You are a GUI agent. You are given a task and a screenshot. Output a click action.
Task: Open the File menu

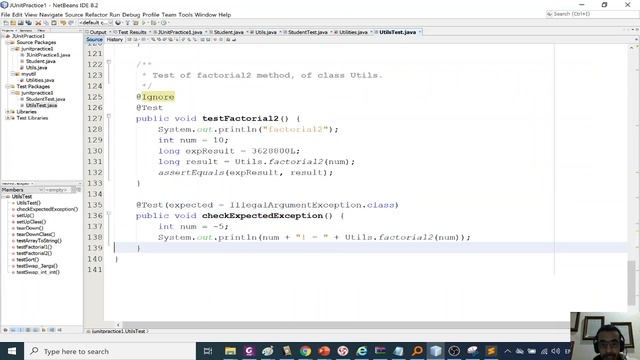[5, 15]
